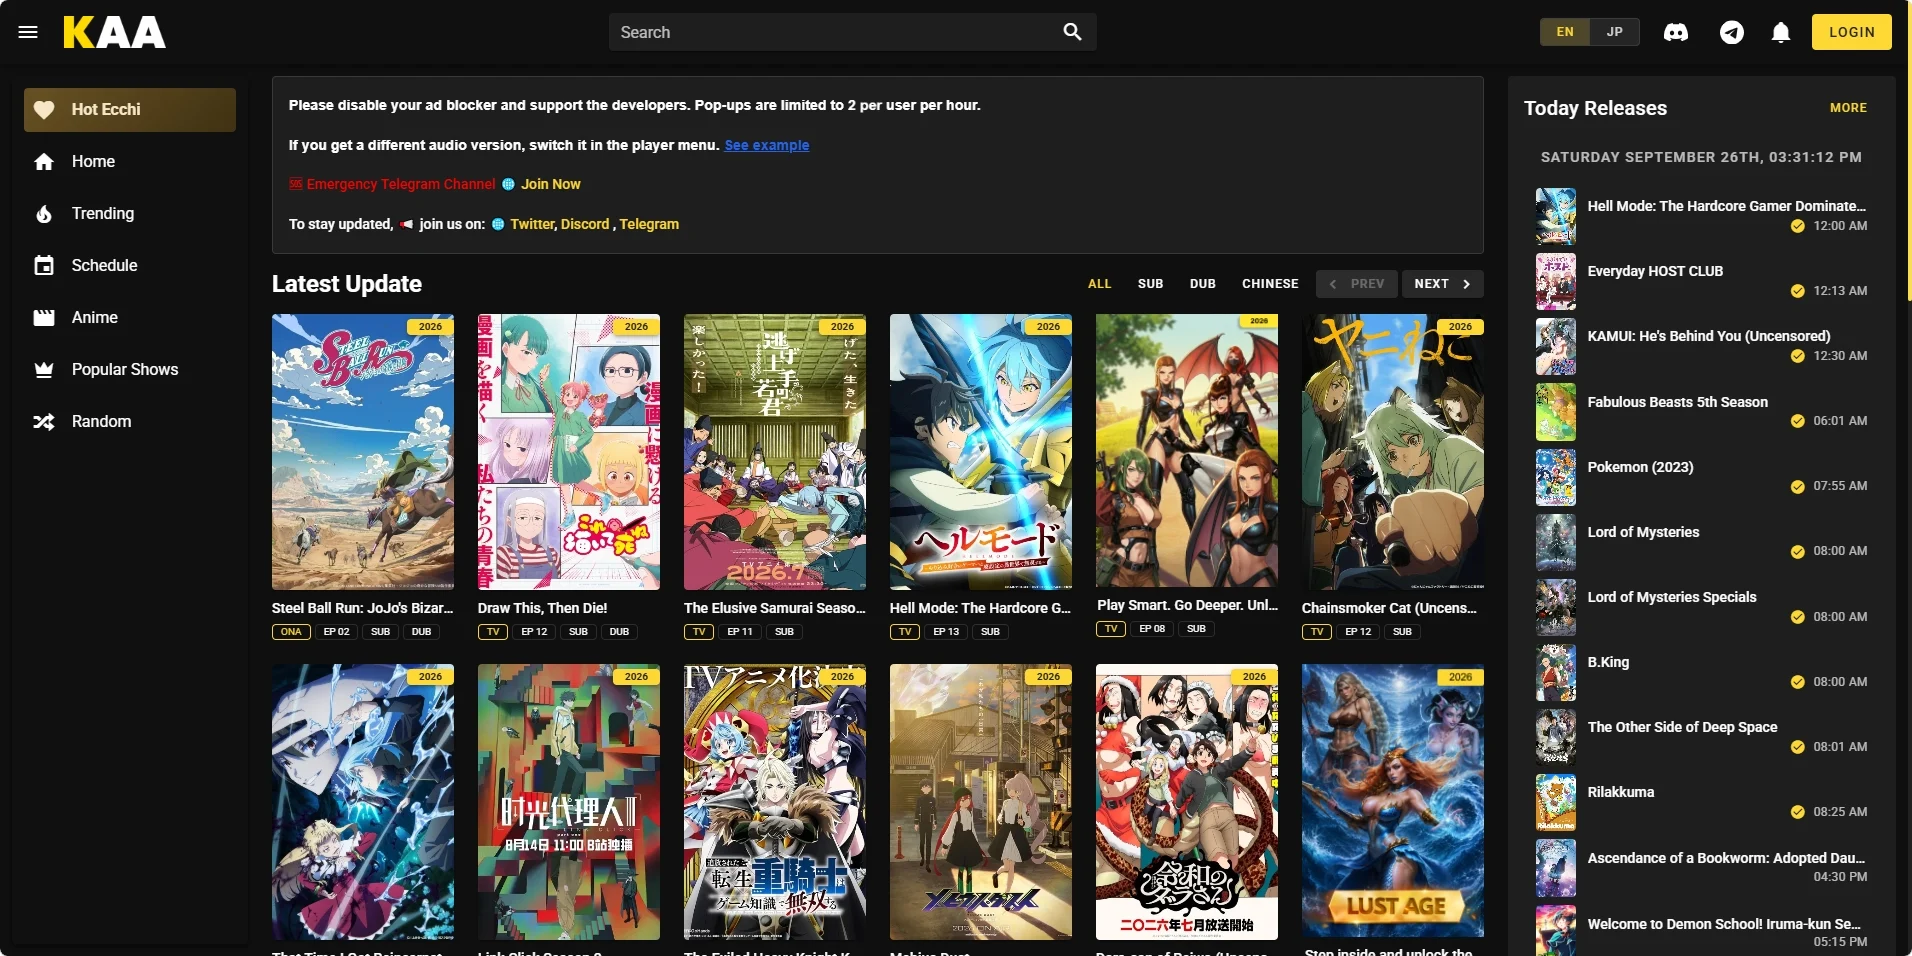Open Lord of Mysteries Specials entry
Image resolution: width=1912 pixels, height=956 pixels.
1702,607
